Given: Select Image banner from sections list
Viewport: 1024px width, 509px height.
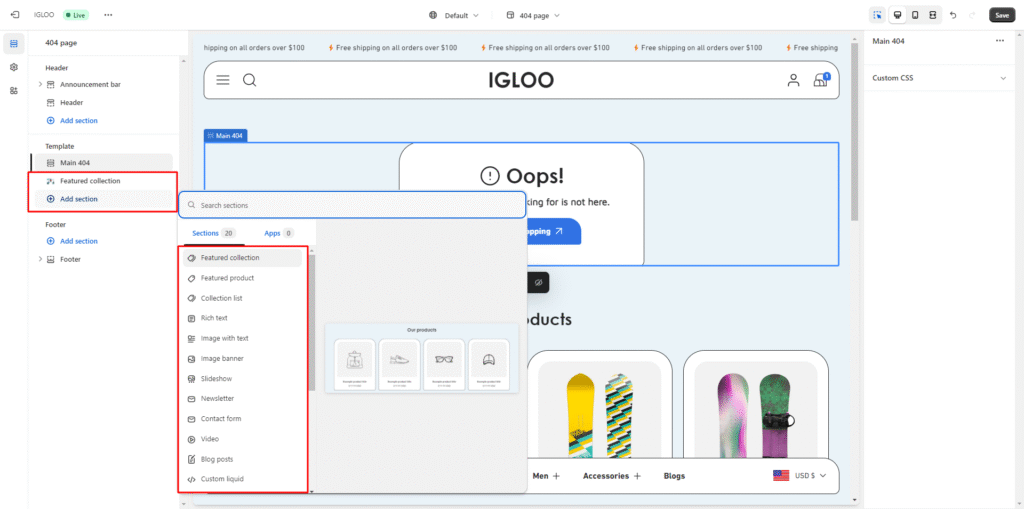Looking at the screenshot, I should [222, 359].
